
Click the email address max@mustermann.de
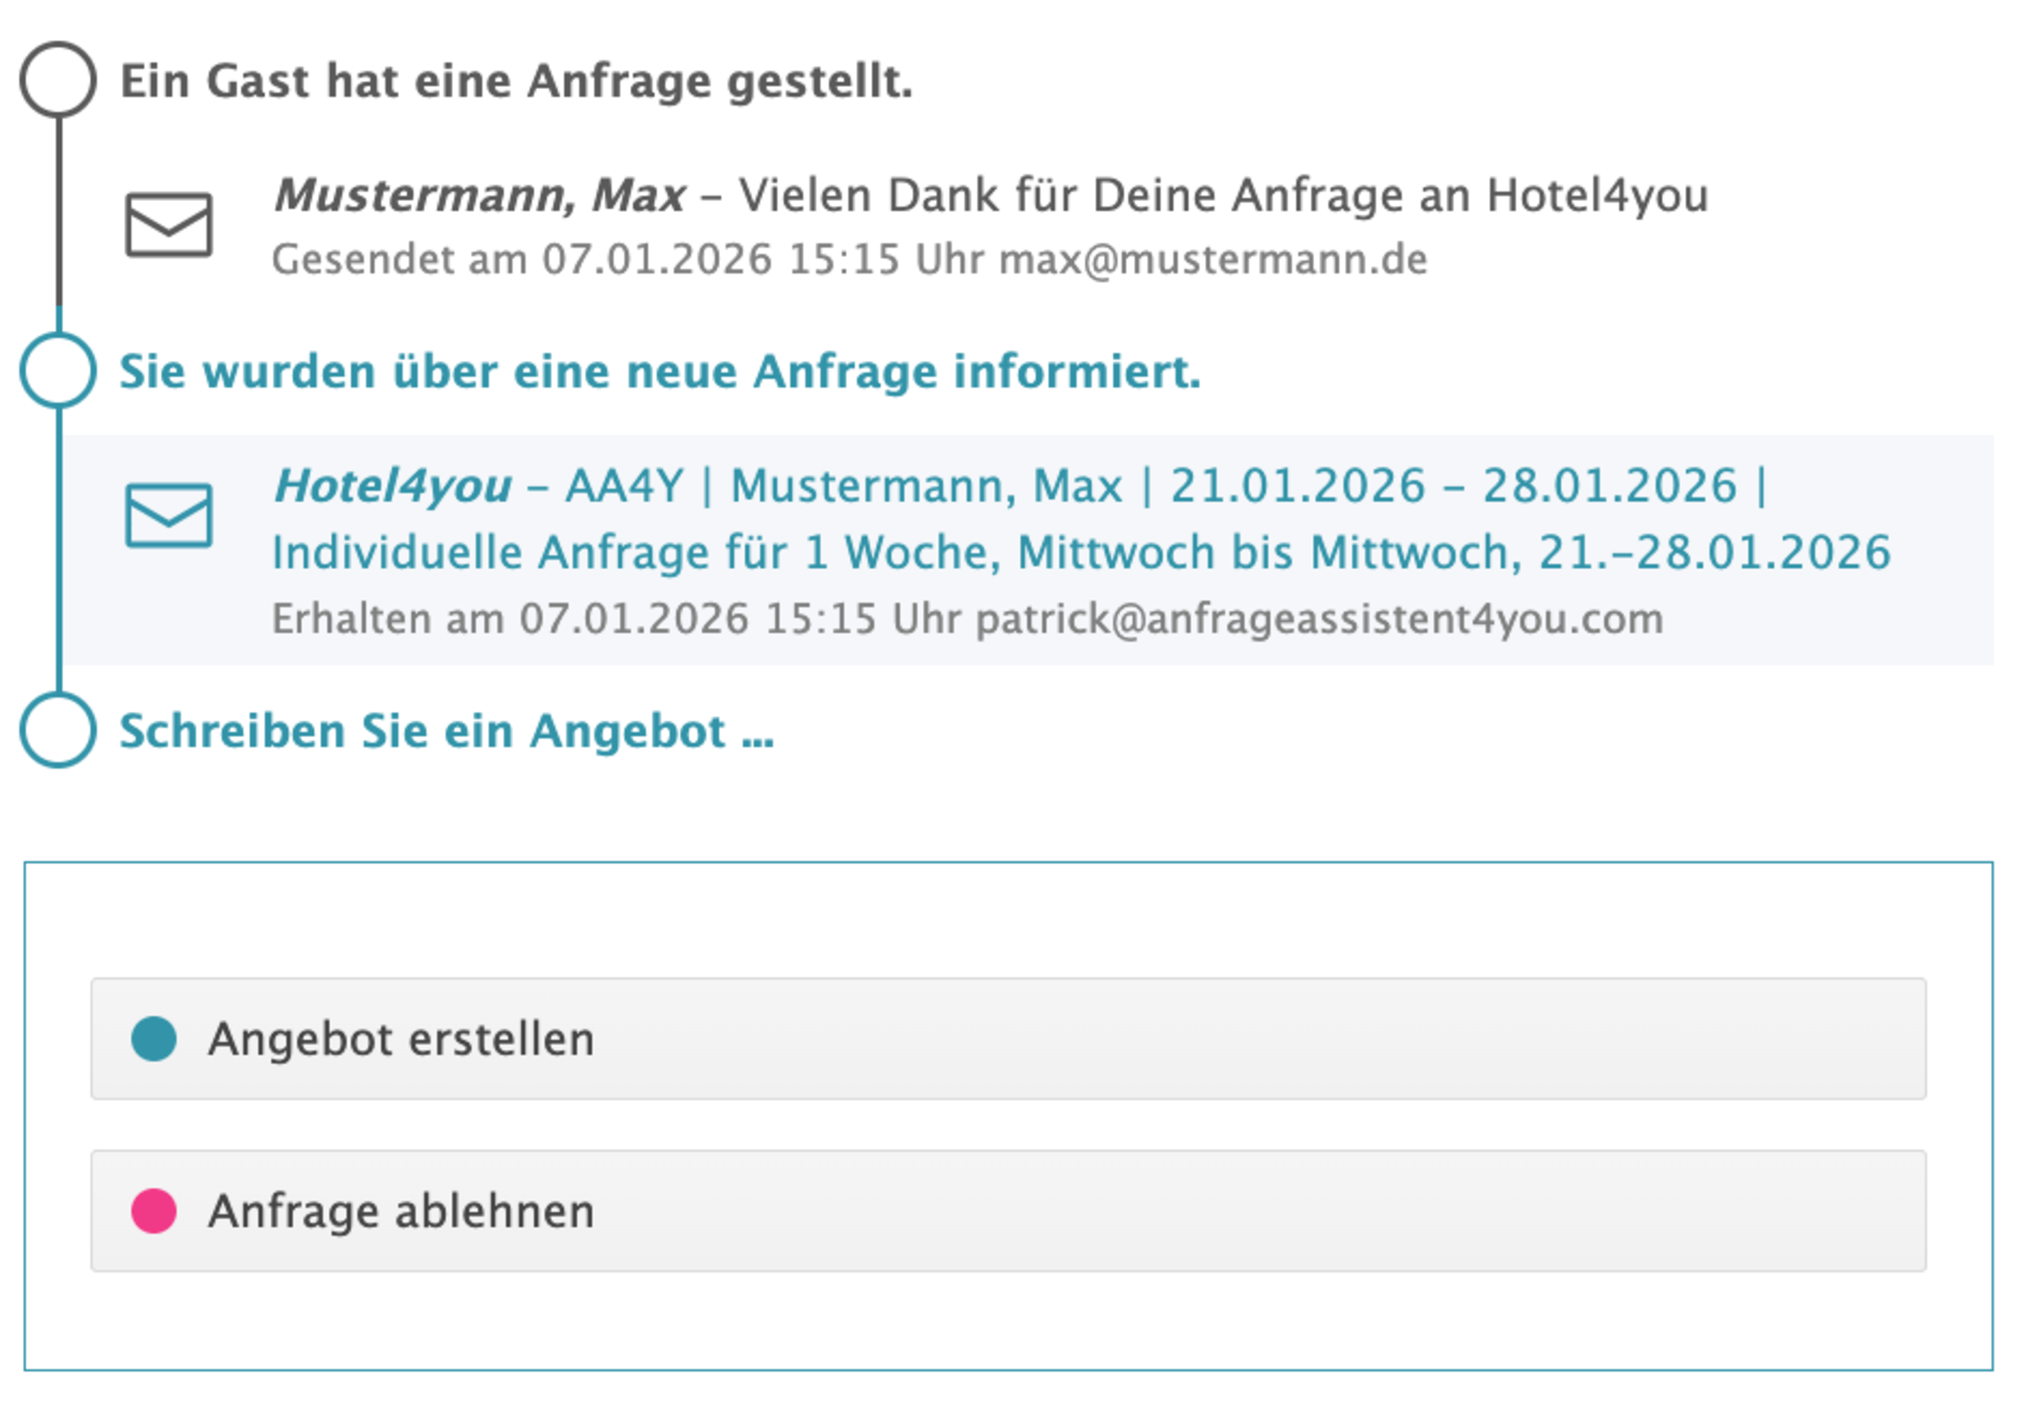pyautogui.click(x=1212, y=260)
